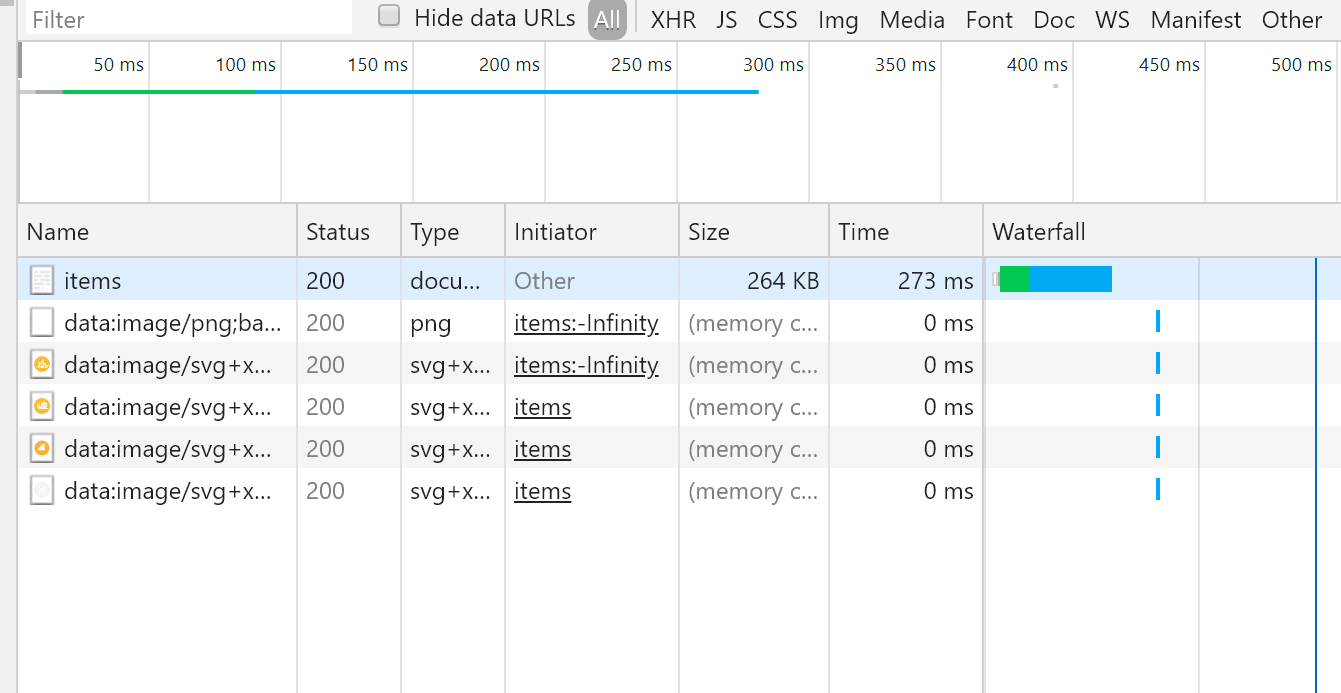The width and height of the screenshot is (1341, 693).
Task: Click in the Filter text field
Action: pos(188,19)
